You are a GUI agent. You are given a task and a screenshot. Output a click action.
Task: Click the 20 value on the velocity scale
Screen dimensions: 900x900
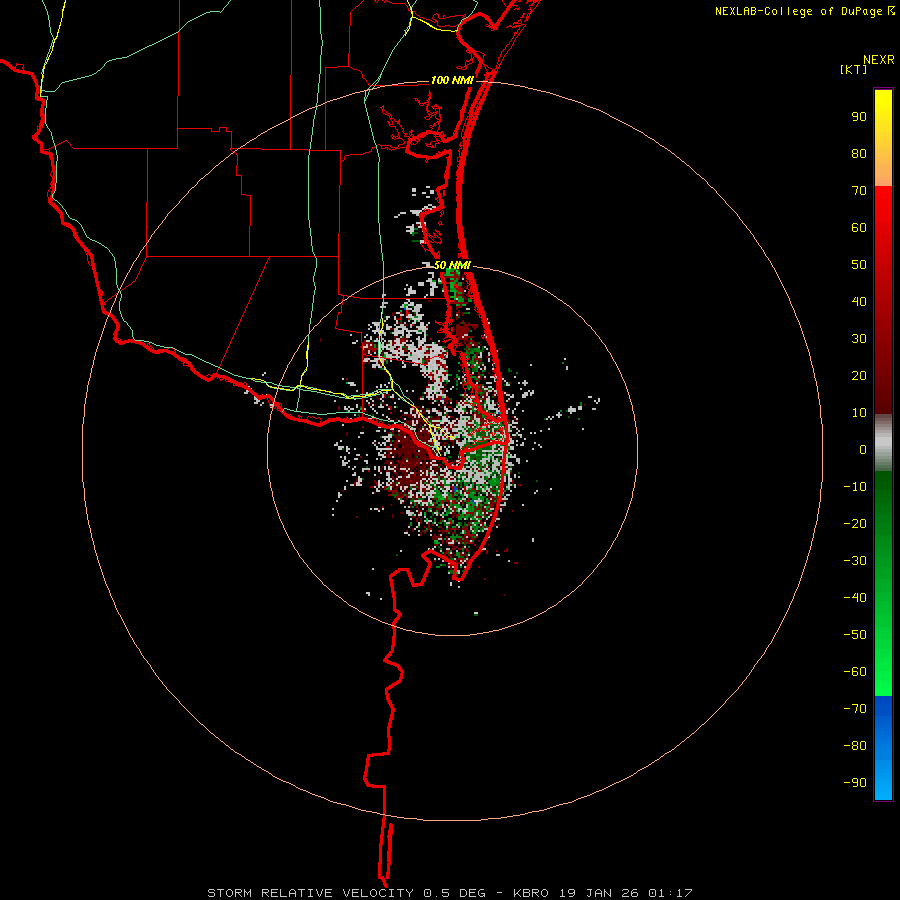[x=859, y=376]
